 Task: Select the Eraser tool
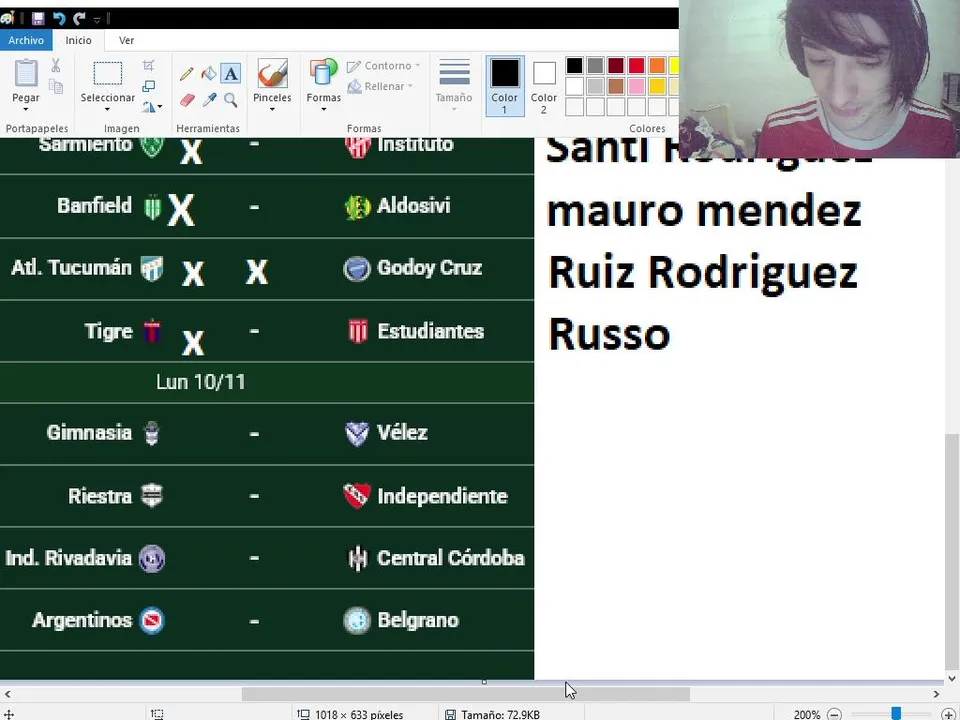(187, 100)
